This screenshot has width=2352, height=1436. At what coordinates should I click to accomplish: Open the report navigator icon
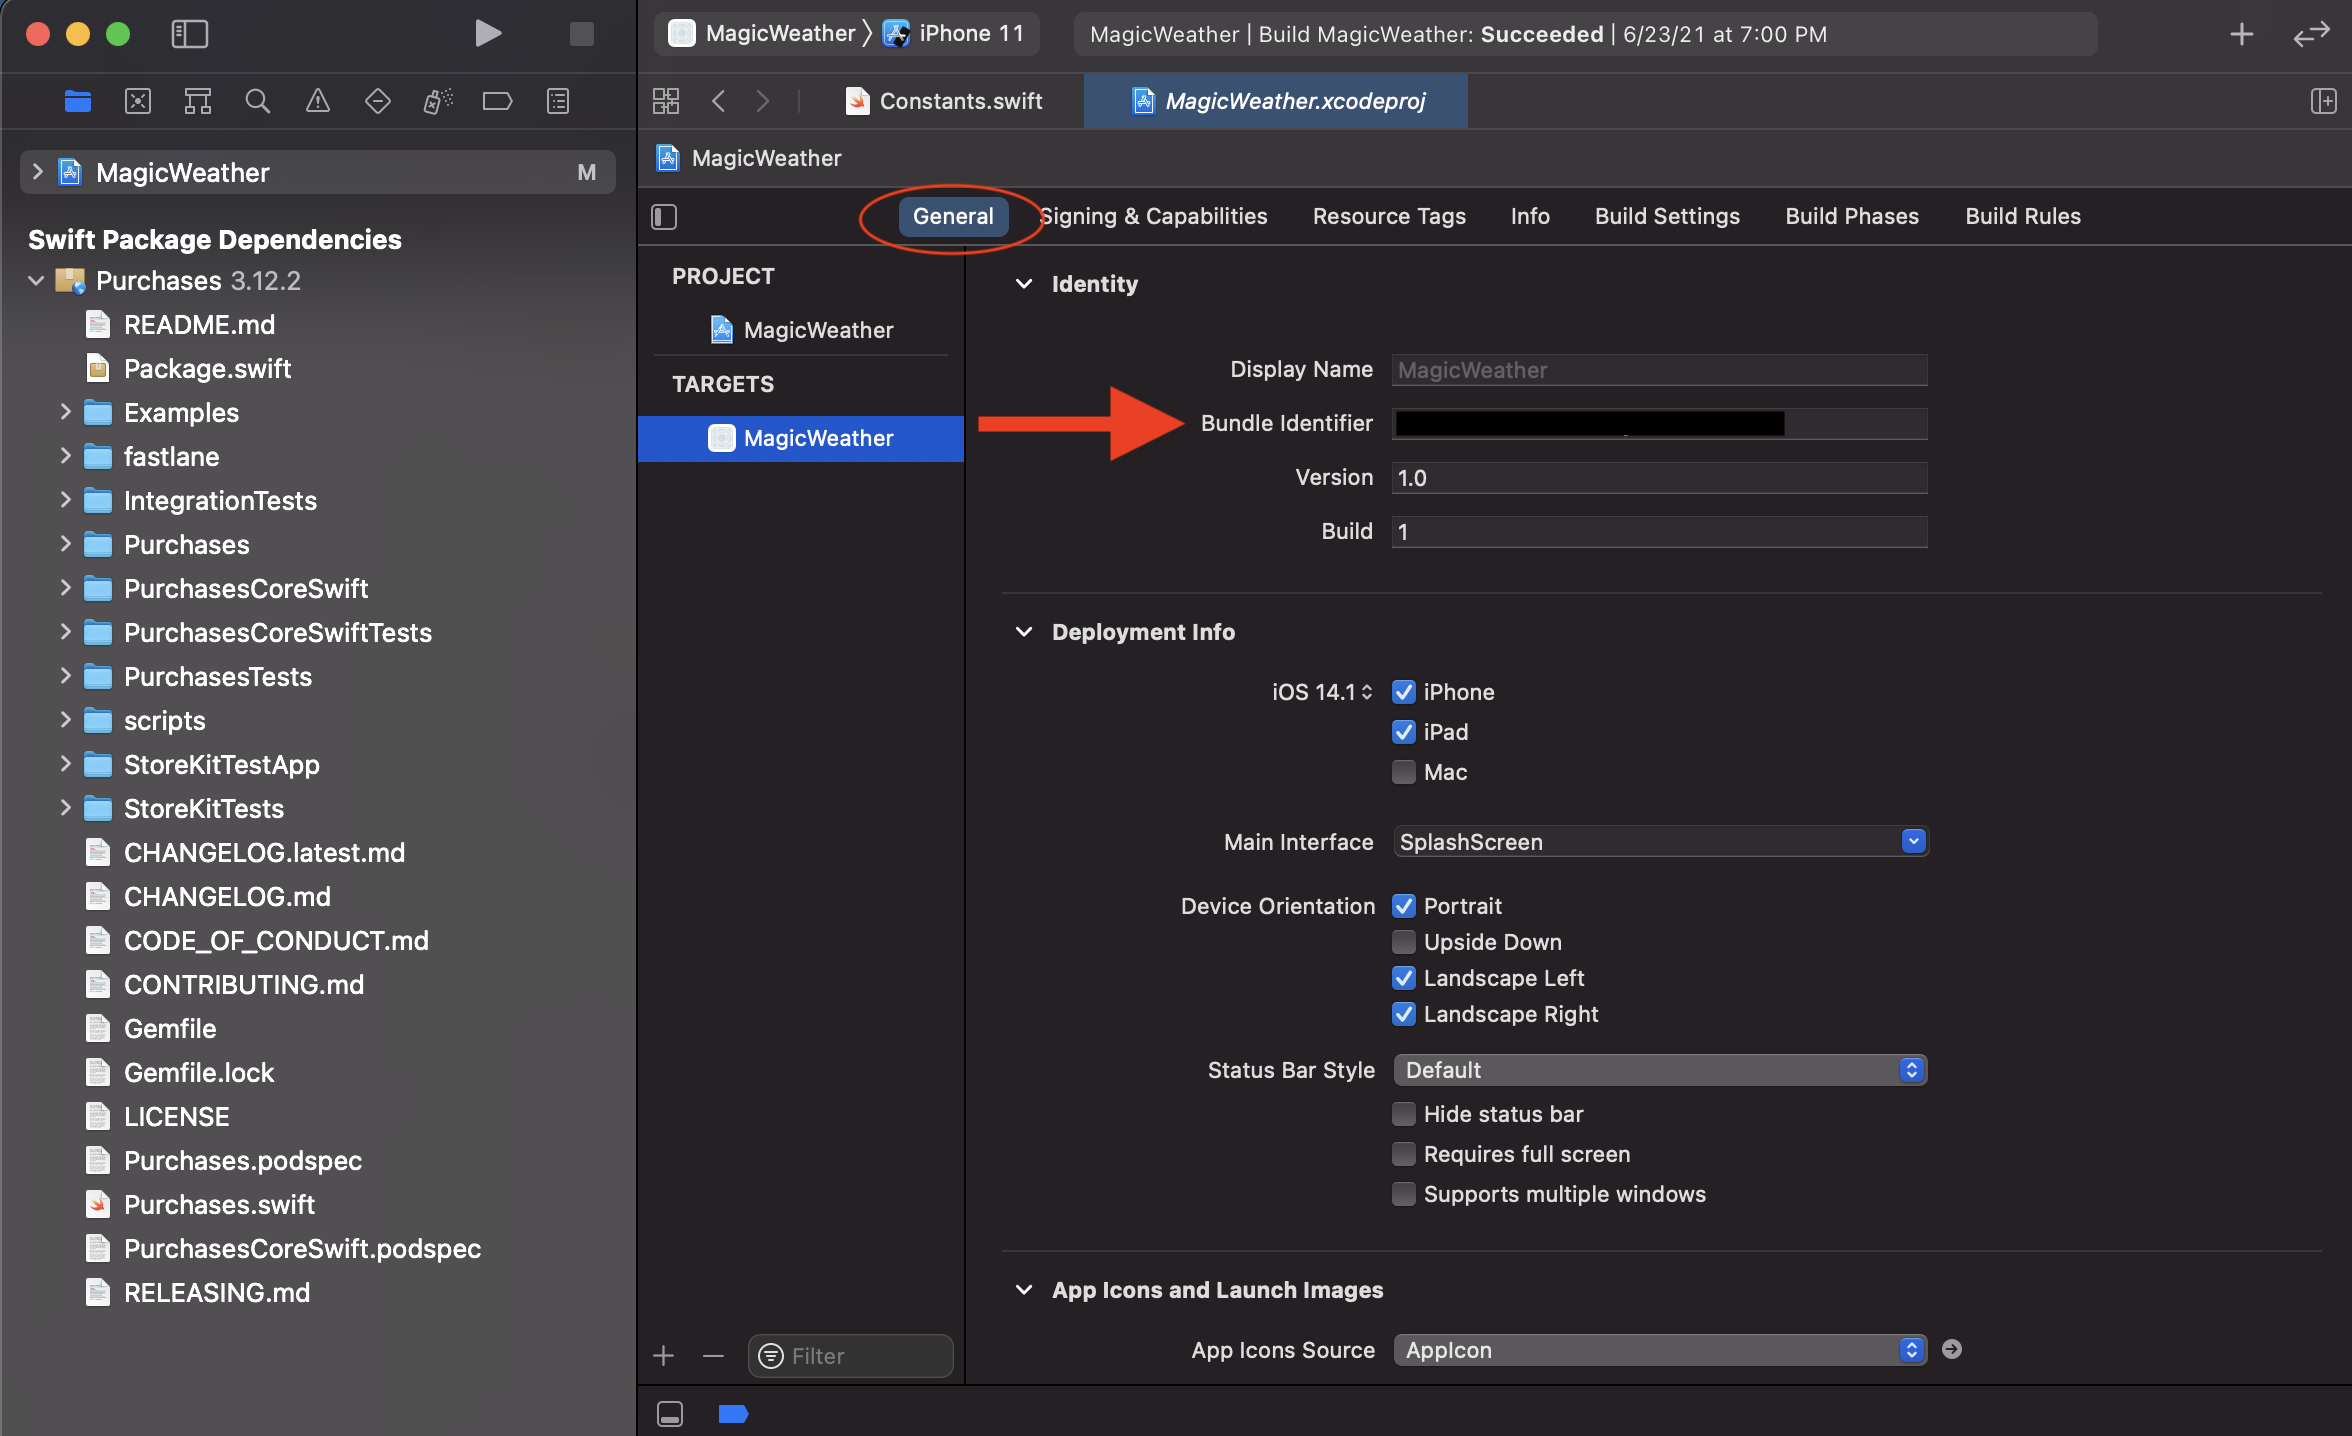[x=558, y=101]
